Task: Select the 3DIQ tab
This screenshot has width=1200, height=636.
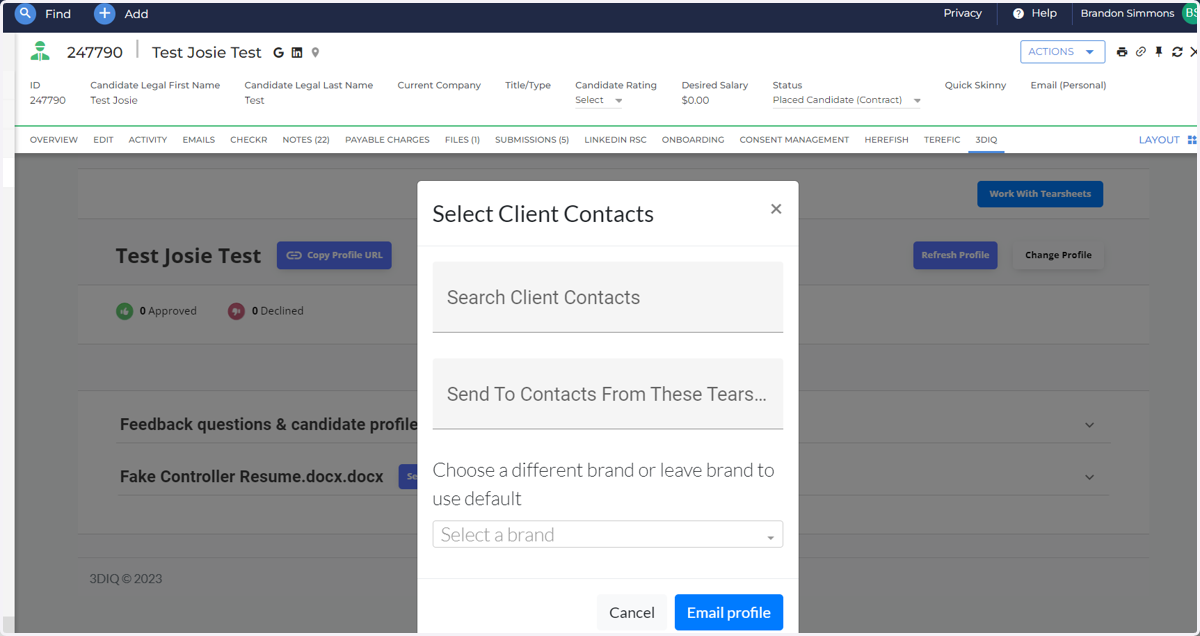Action: pyautogui.click(x=986, y=140)
